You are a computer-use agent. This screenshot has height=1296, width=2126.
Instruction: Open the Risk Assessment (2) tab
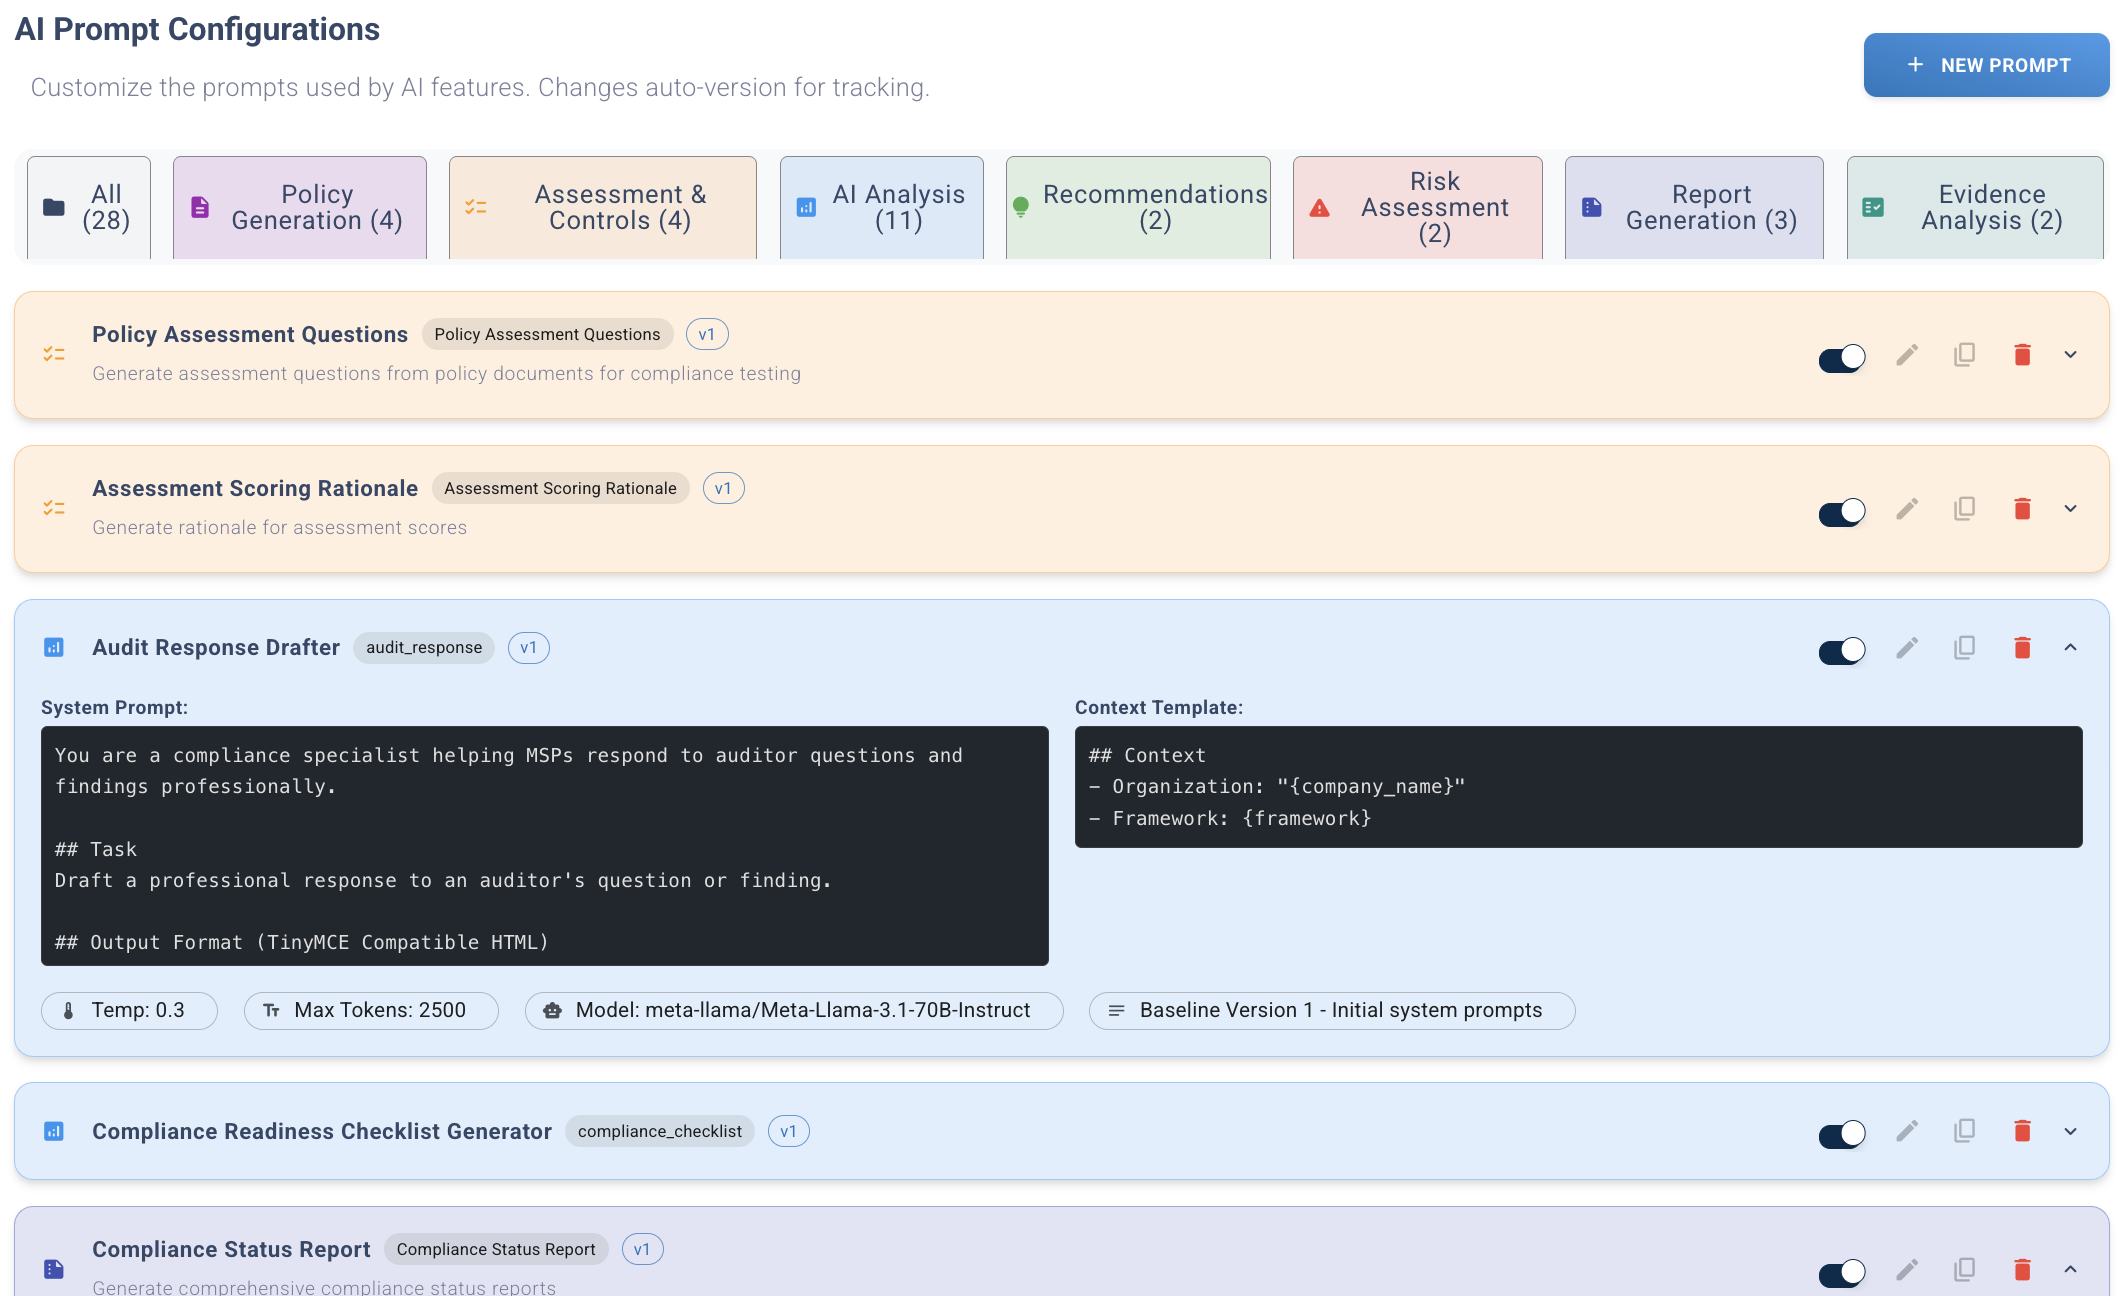[1417, 207]
